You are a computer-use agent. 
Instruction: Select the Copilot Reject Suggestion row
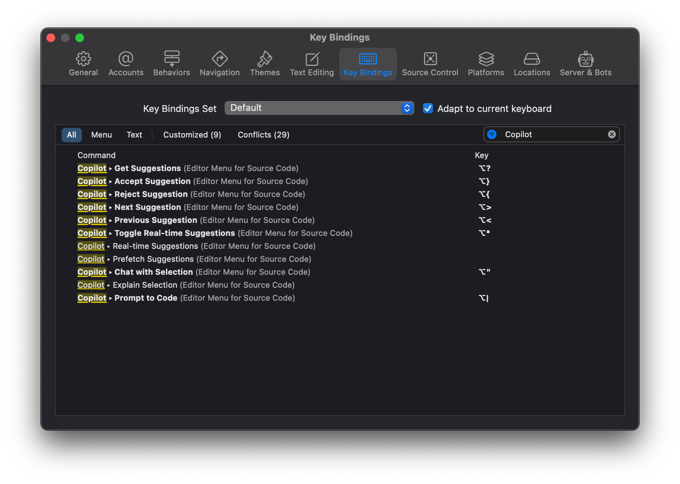(x=340, y=194)
